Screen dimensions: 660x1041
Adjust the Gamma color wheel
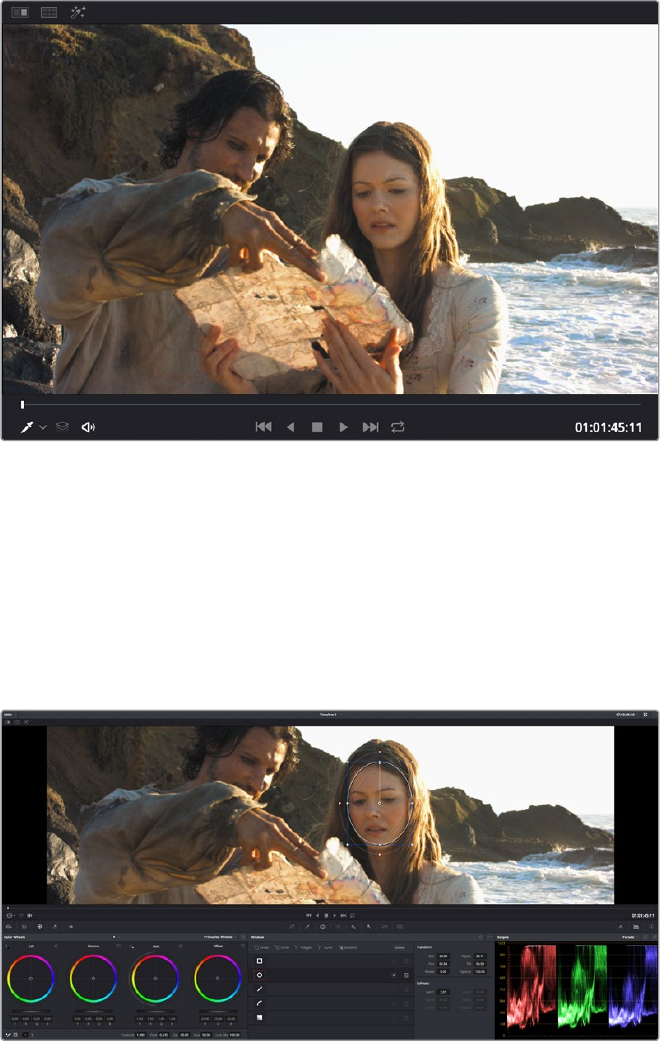pos(93,978)
